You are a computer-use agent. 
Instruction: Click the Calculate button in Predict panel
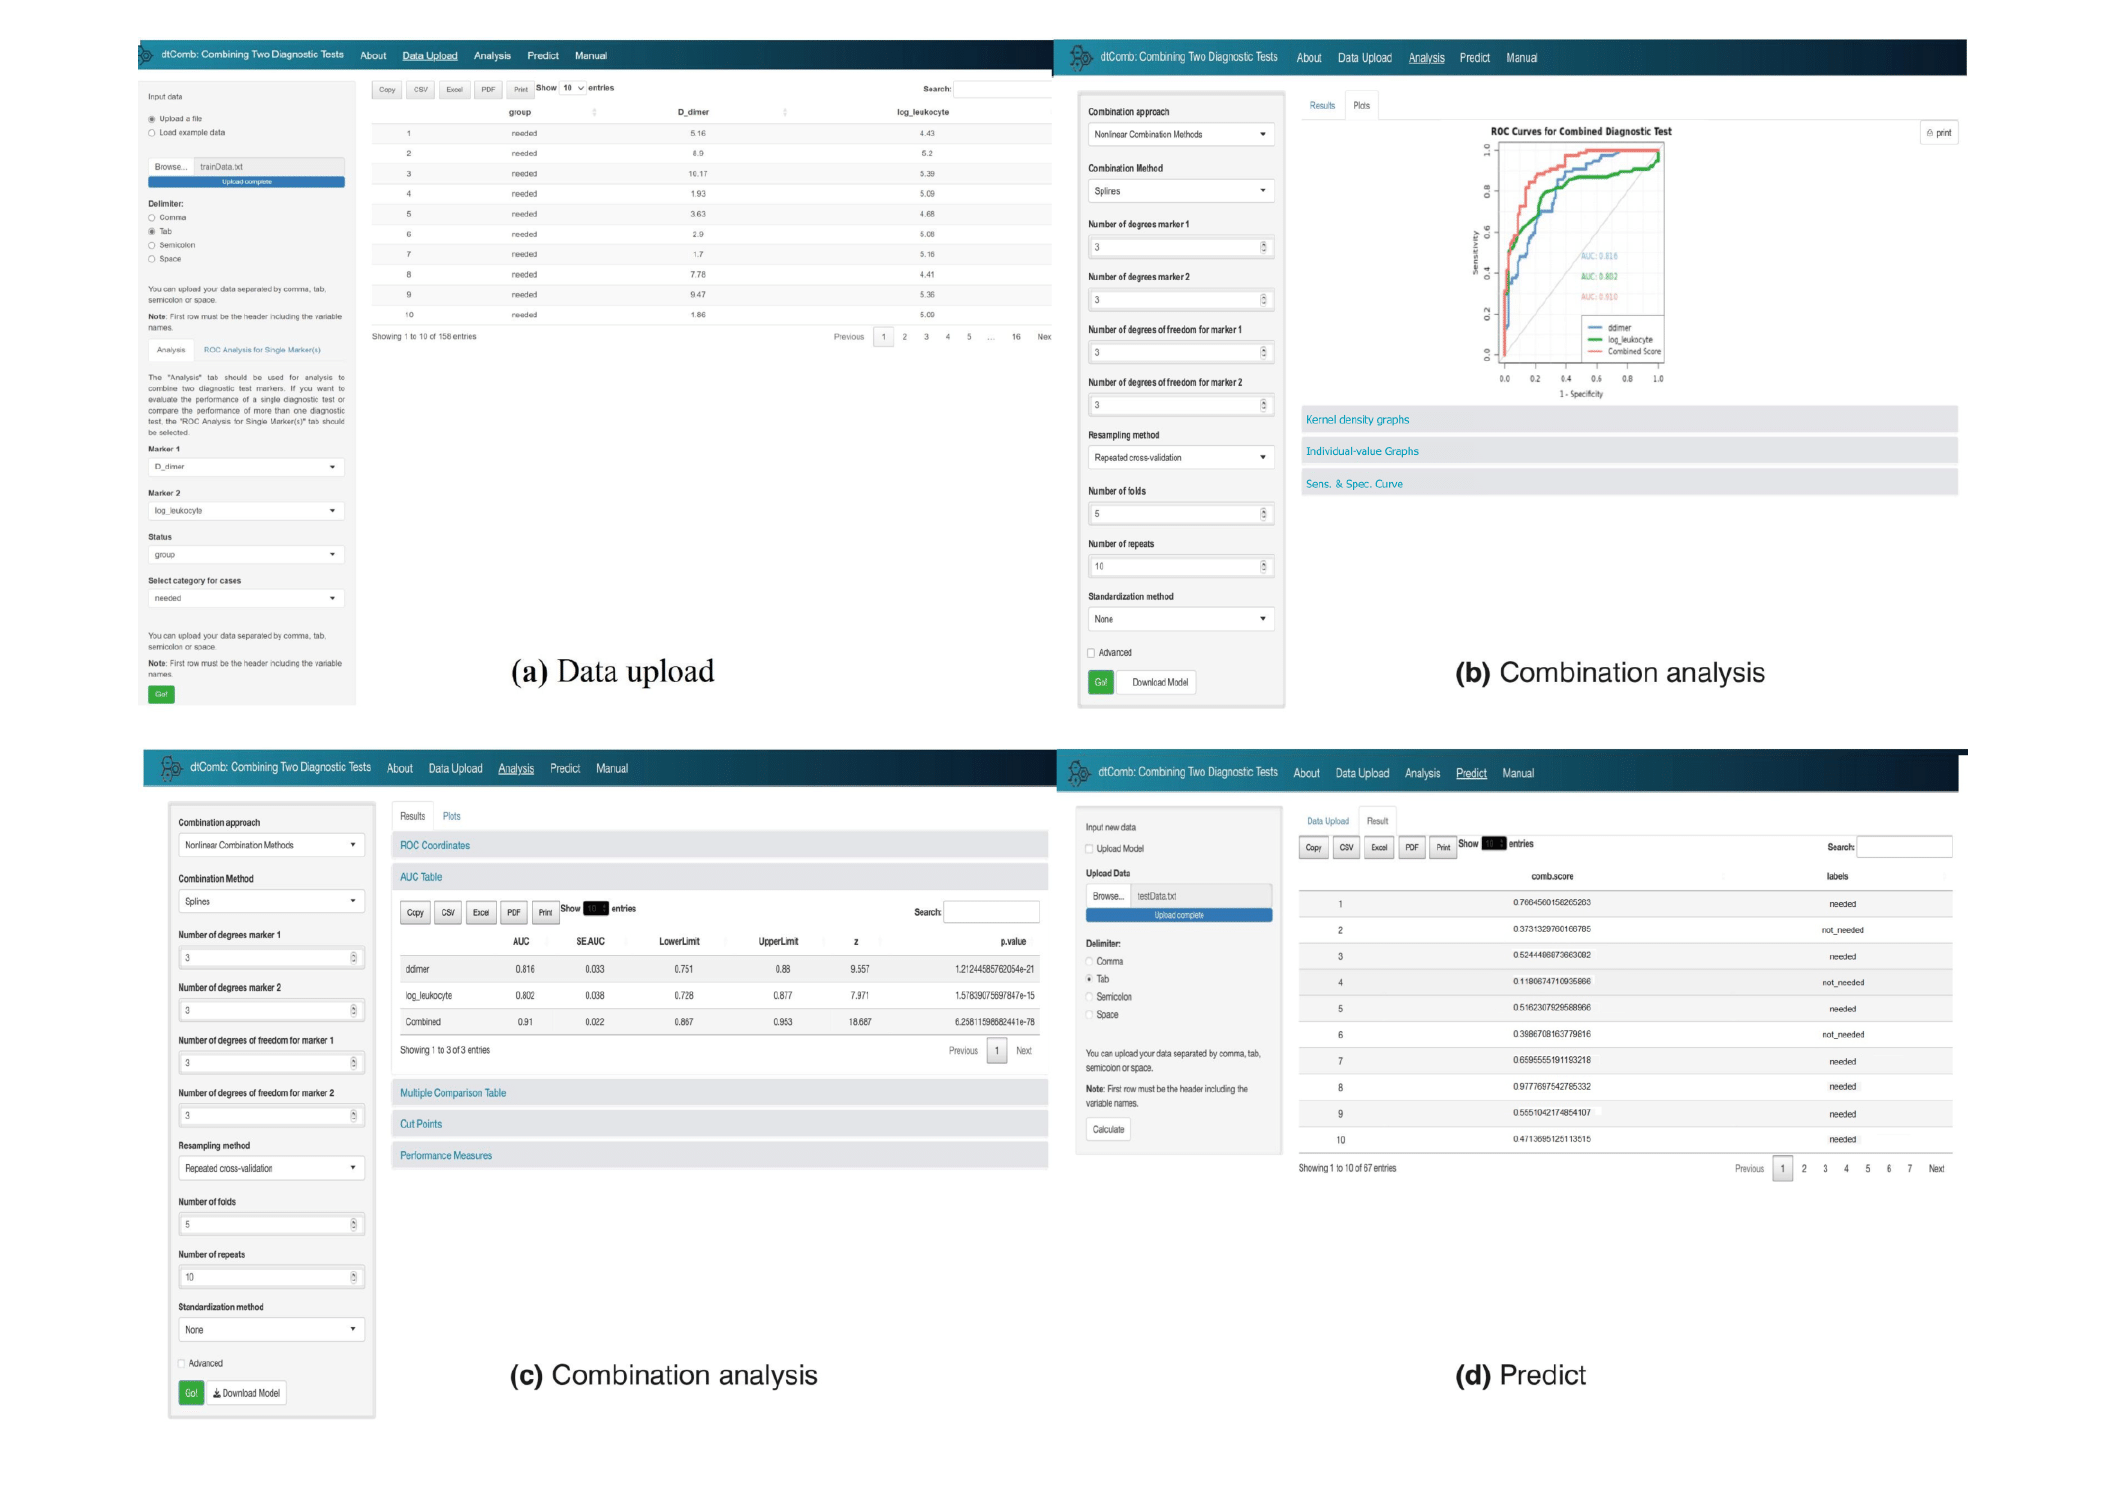click(1108, 1129)
